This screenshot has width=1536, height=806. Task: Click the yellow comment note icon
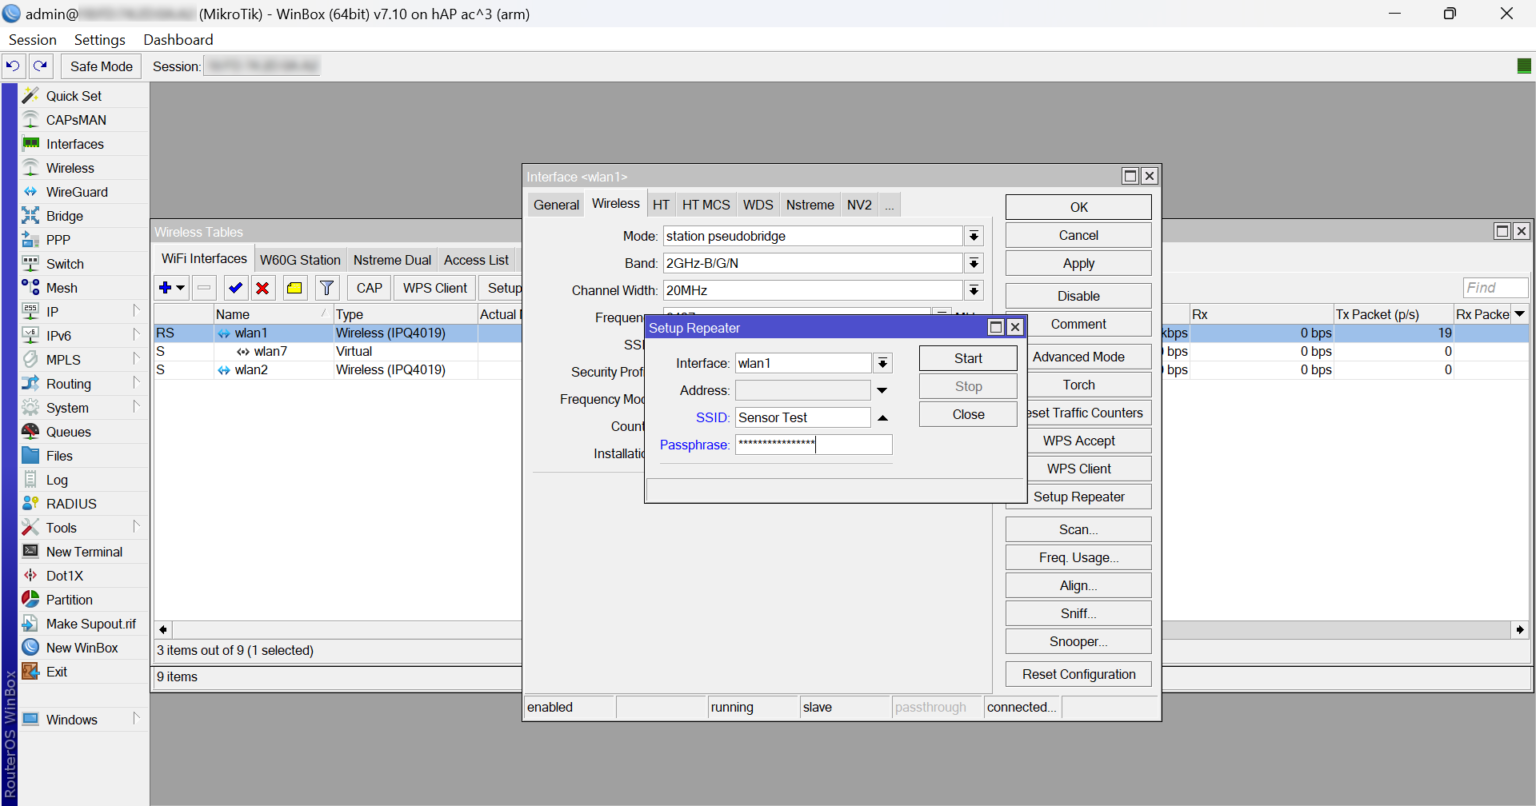point(295,288)
